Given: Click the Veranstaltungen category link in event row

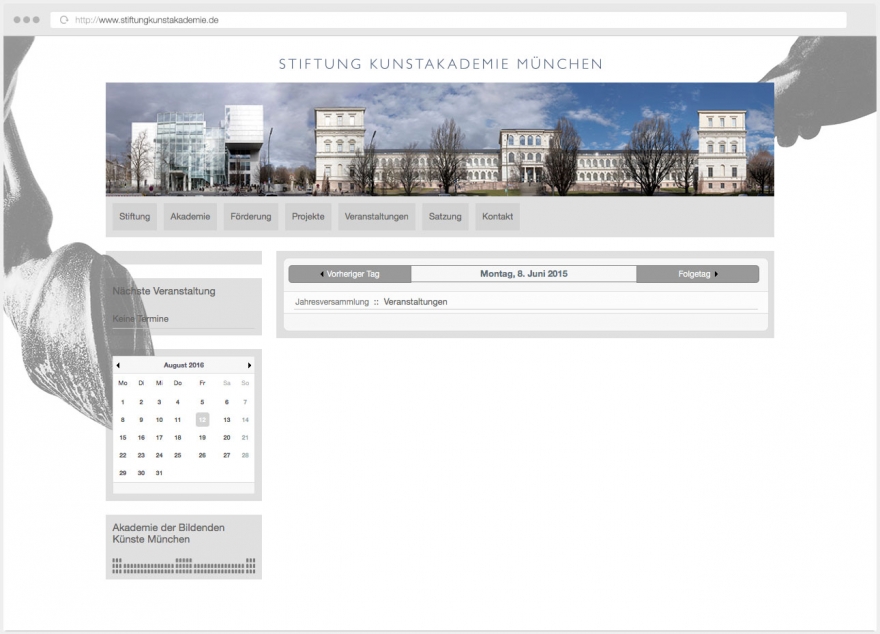Looking at the screenshot, I should pos(415,302).
